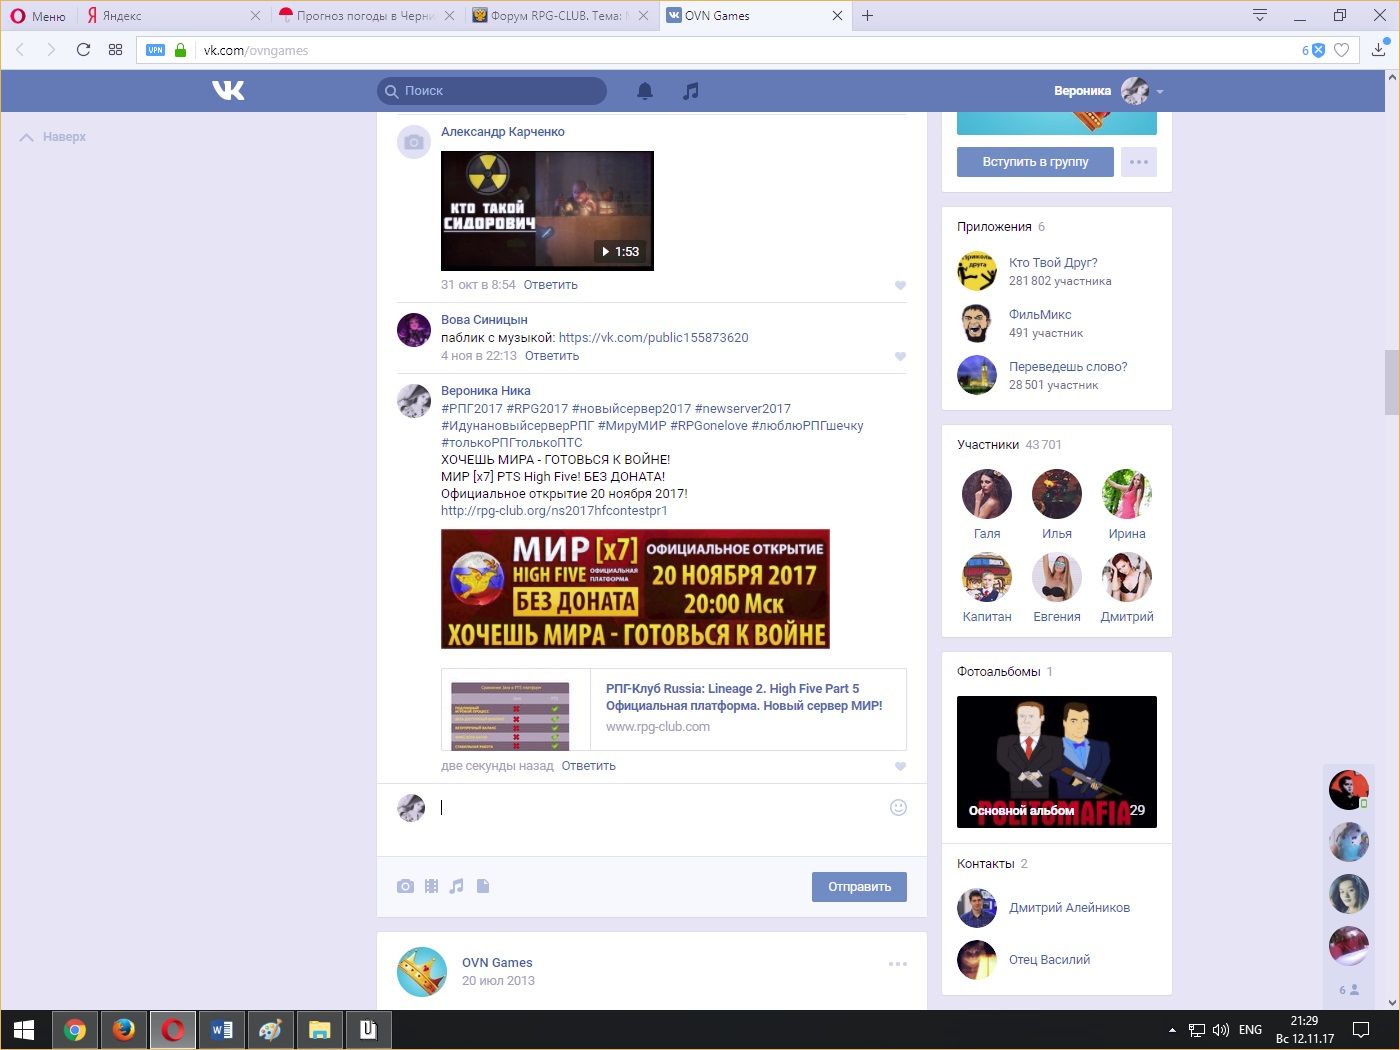The image size is (1400, 1050).
Task: Open the #РПГ2017 hashtag
Action: (x=472, y=409)
